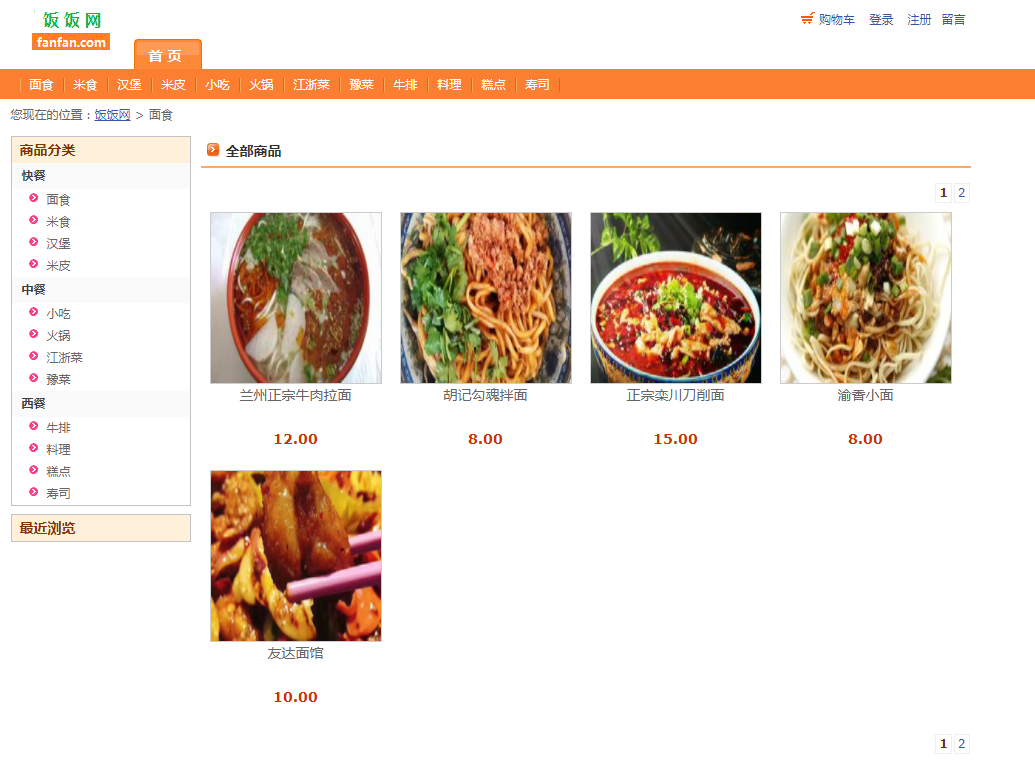Open the shopping cart icon
The height and width of the screenshot is (767, 1035).
[807, 19]
